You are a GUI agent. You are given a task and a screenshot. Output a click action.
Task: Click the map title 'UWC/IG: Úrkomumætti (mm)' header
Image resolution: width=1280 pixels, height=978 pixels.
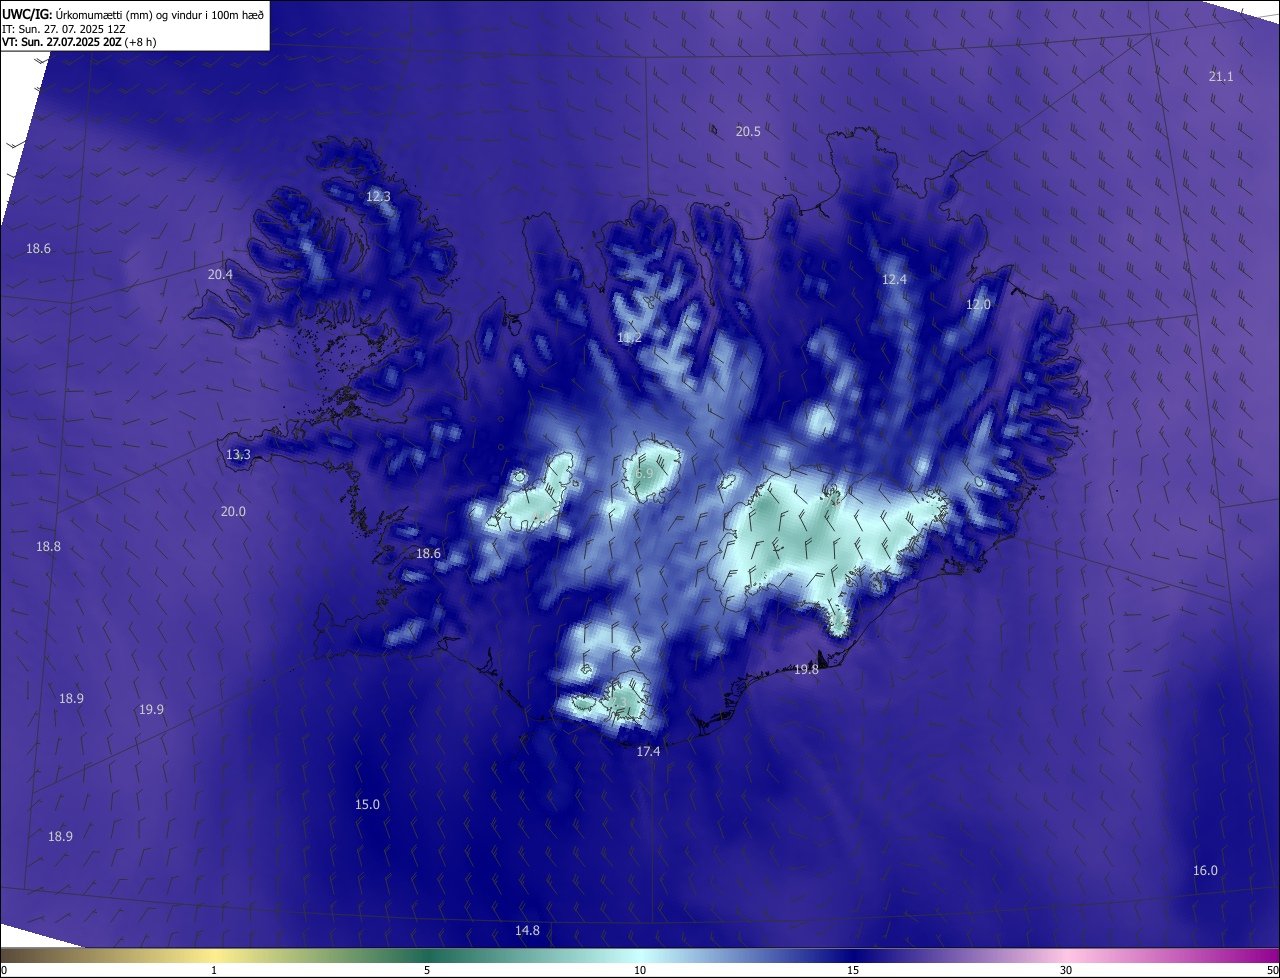coord(133,14)
